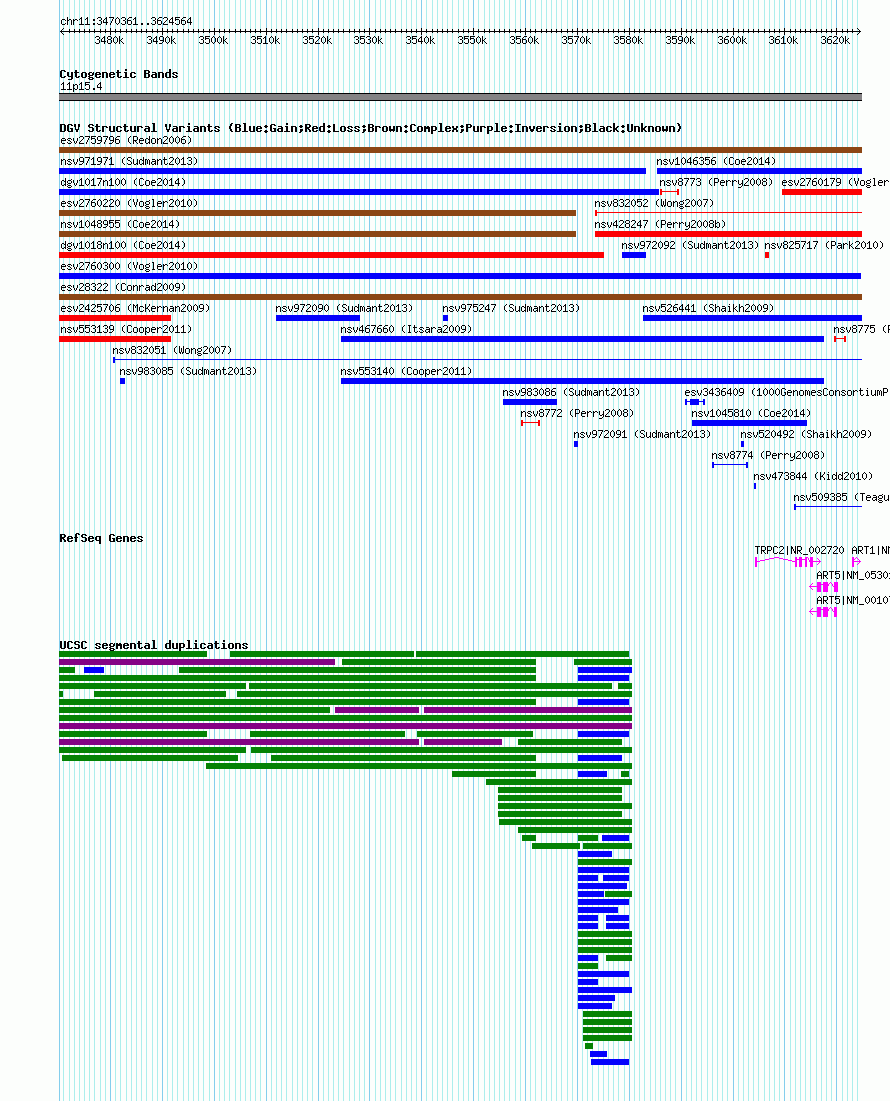Select the nsv428247 (Perry2008b) variant
890x1101 pixels.
point(660,225)
